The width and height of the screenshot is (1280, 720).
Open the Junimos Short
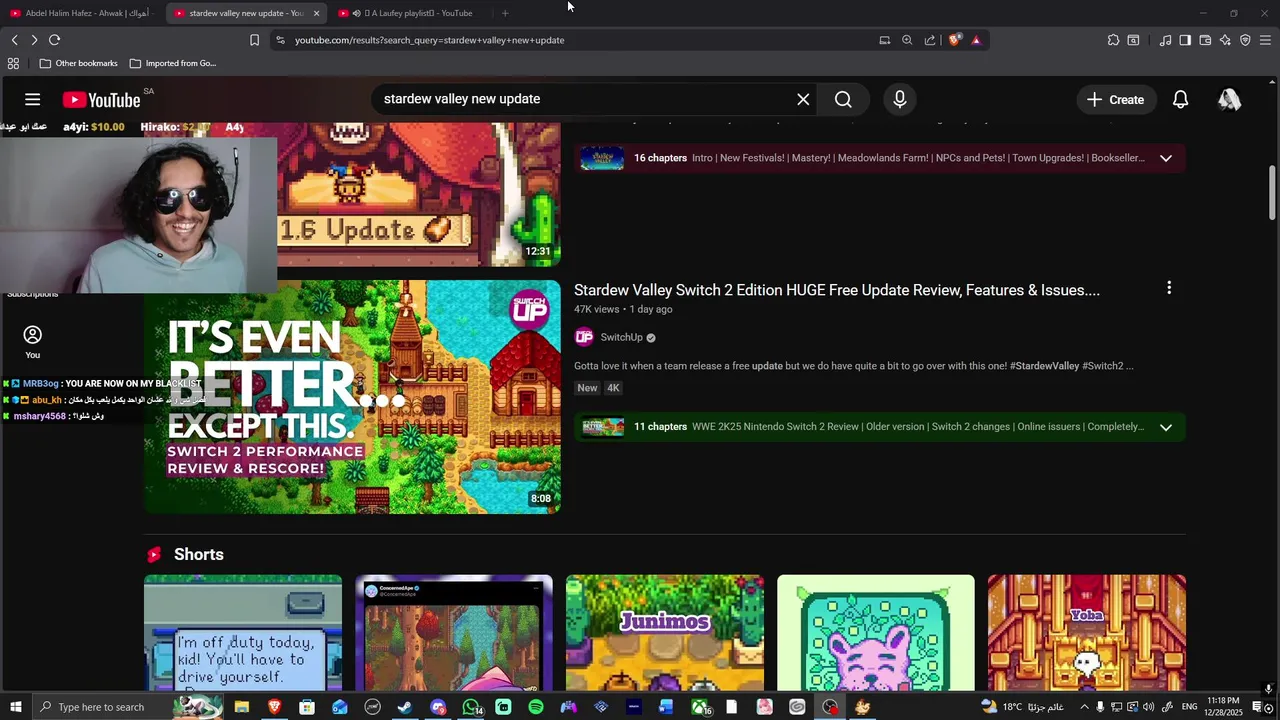665,632
